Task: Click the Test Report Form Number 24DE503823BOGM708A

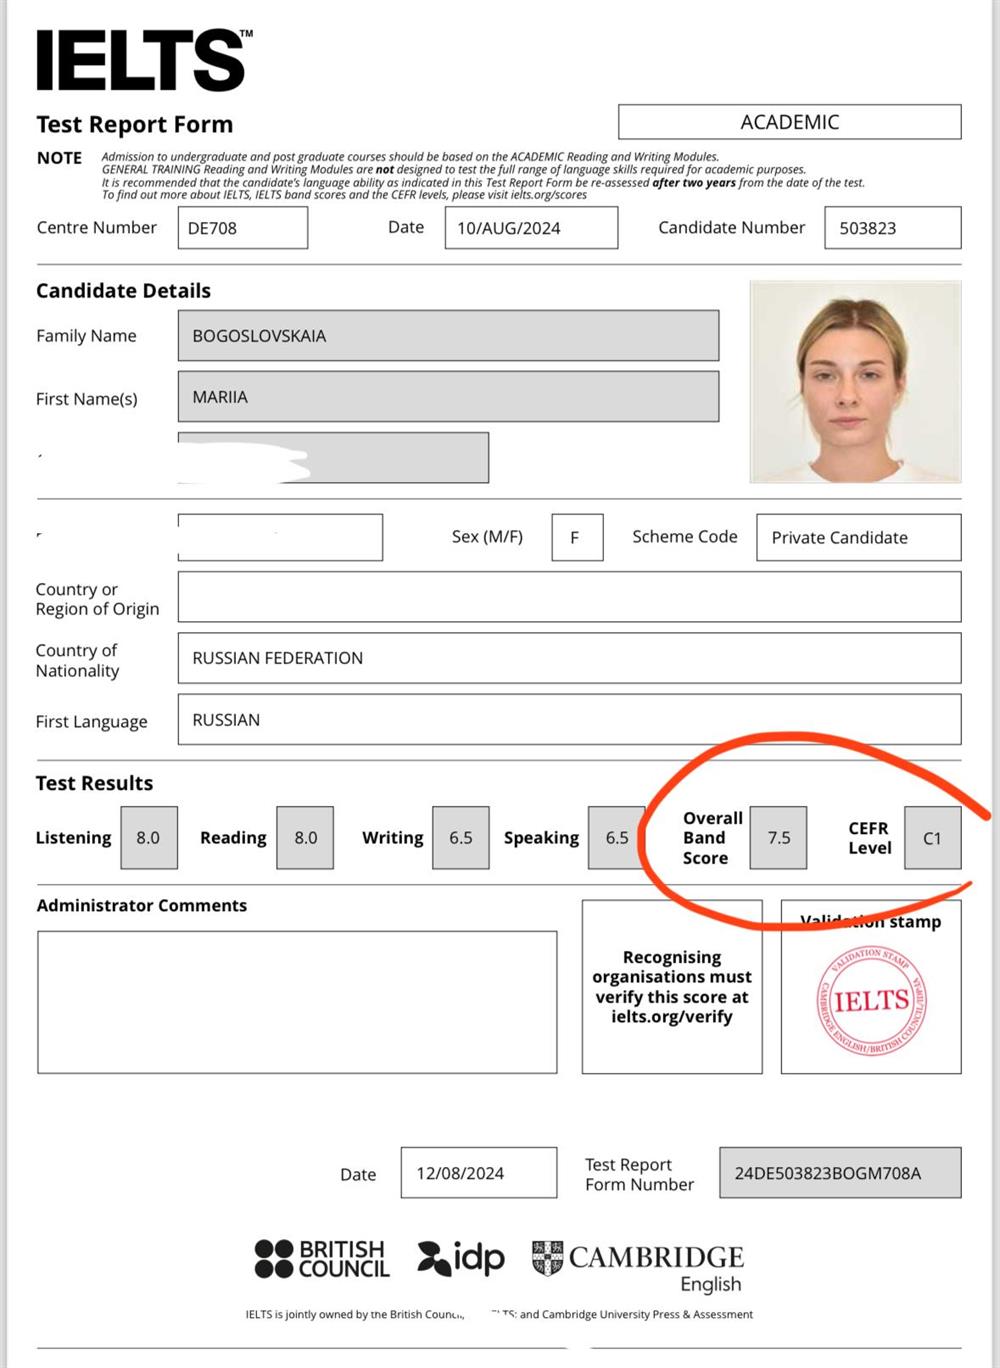Action: (x=840, y=1173)
